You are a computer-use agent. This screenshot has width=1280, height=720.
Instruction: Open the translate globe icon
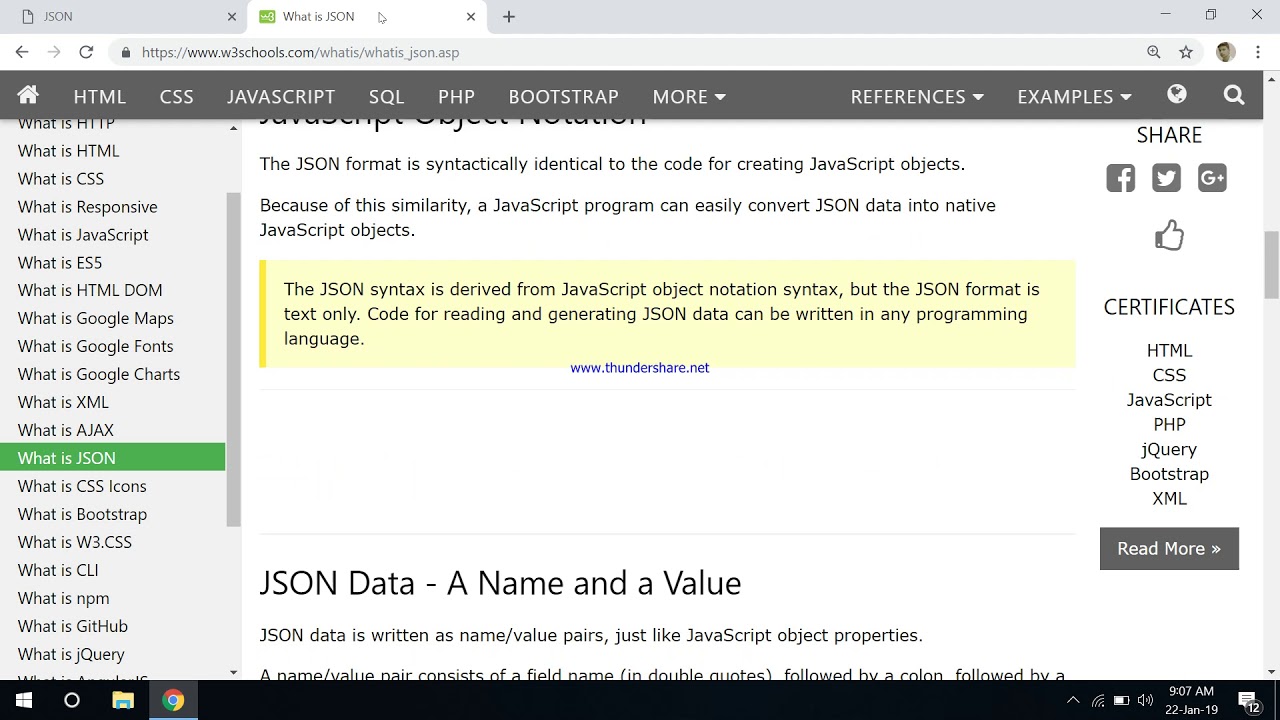click(1177, 95)
